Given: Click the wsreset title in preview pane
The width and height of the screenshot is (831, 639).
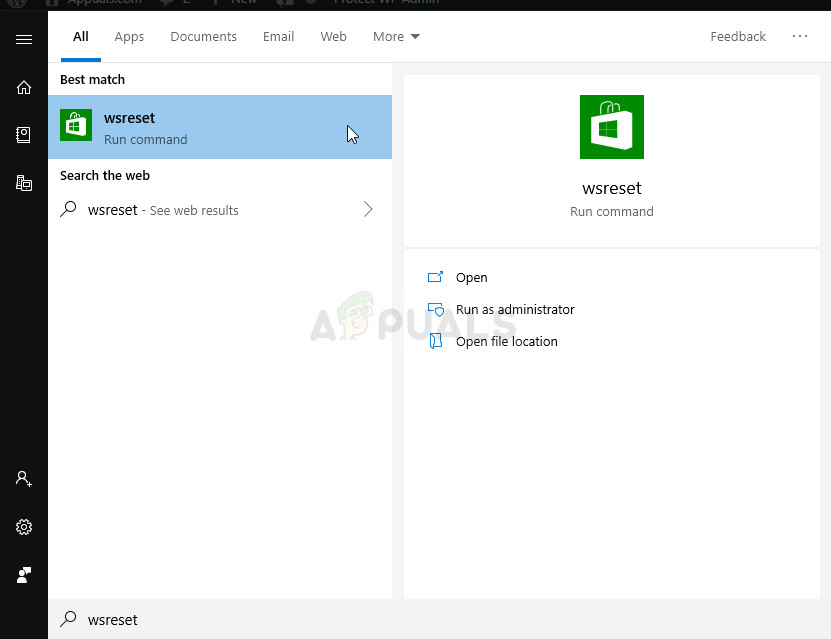Looking at the screenshot, I should coord(612,188).
